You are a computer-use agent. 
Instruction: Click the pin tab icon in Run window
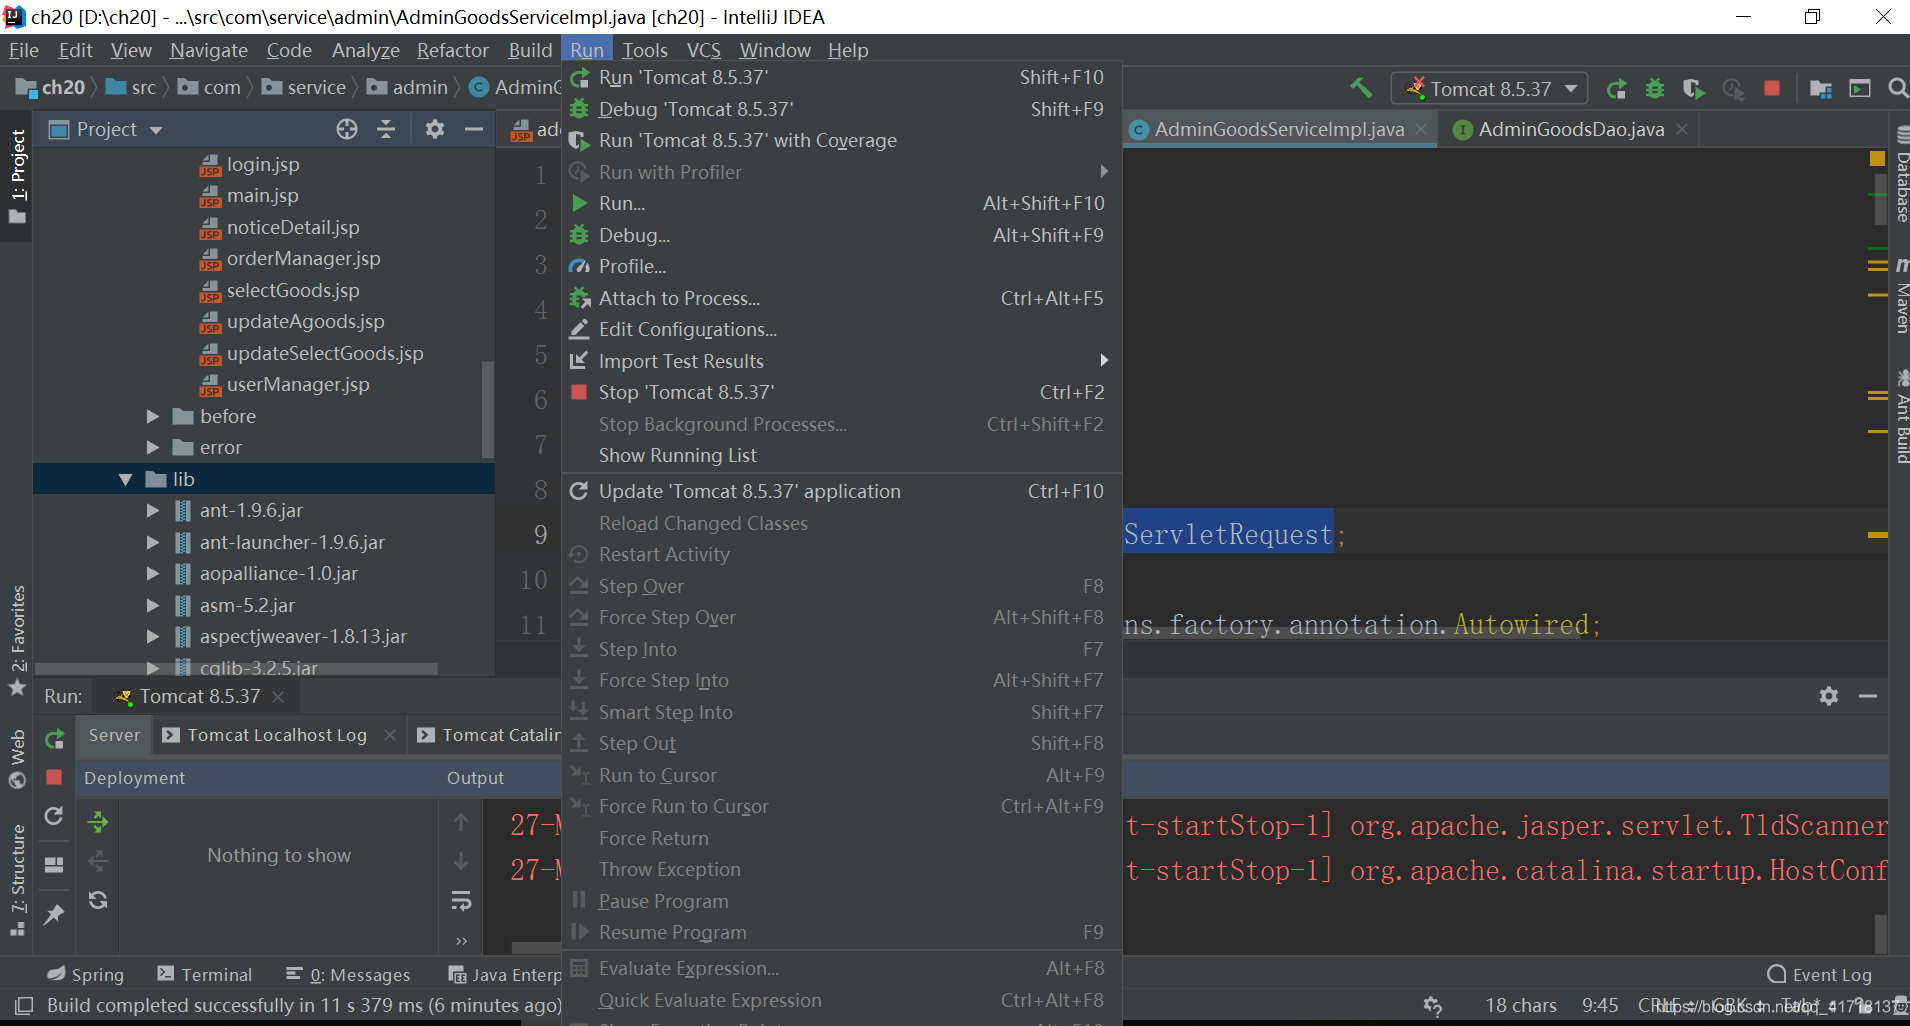click(x=54, y=914)
